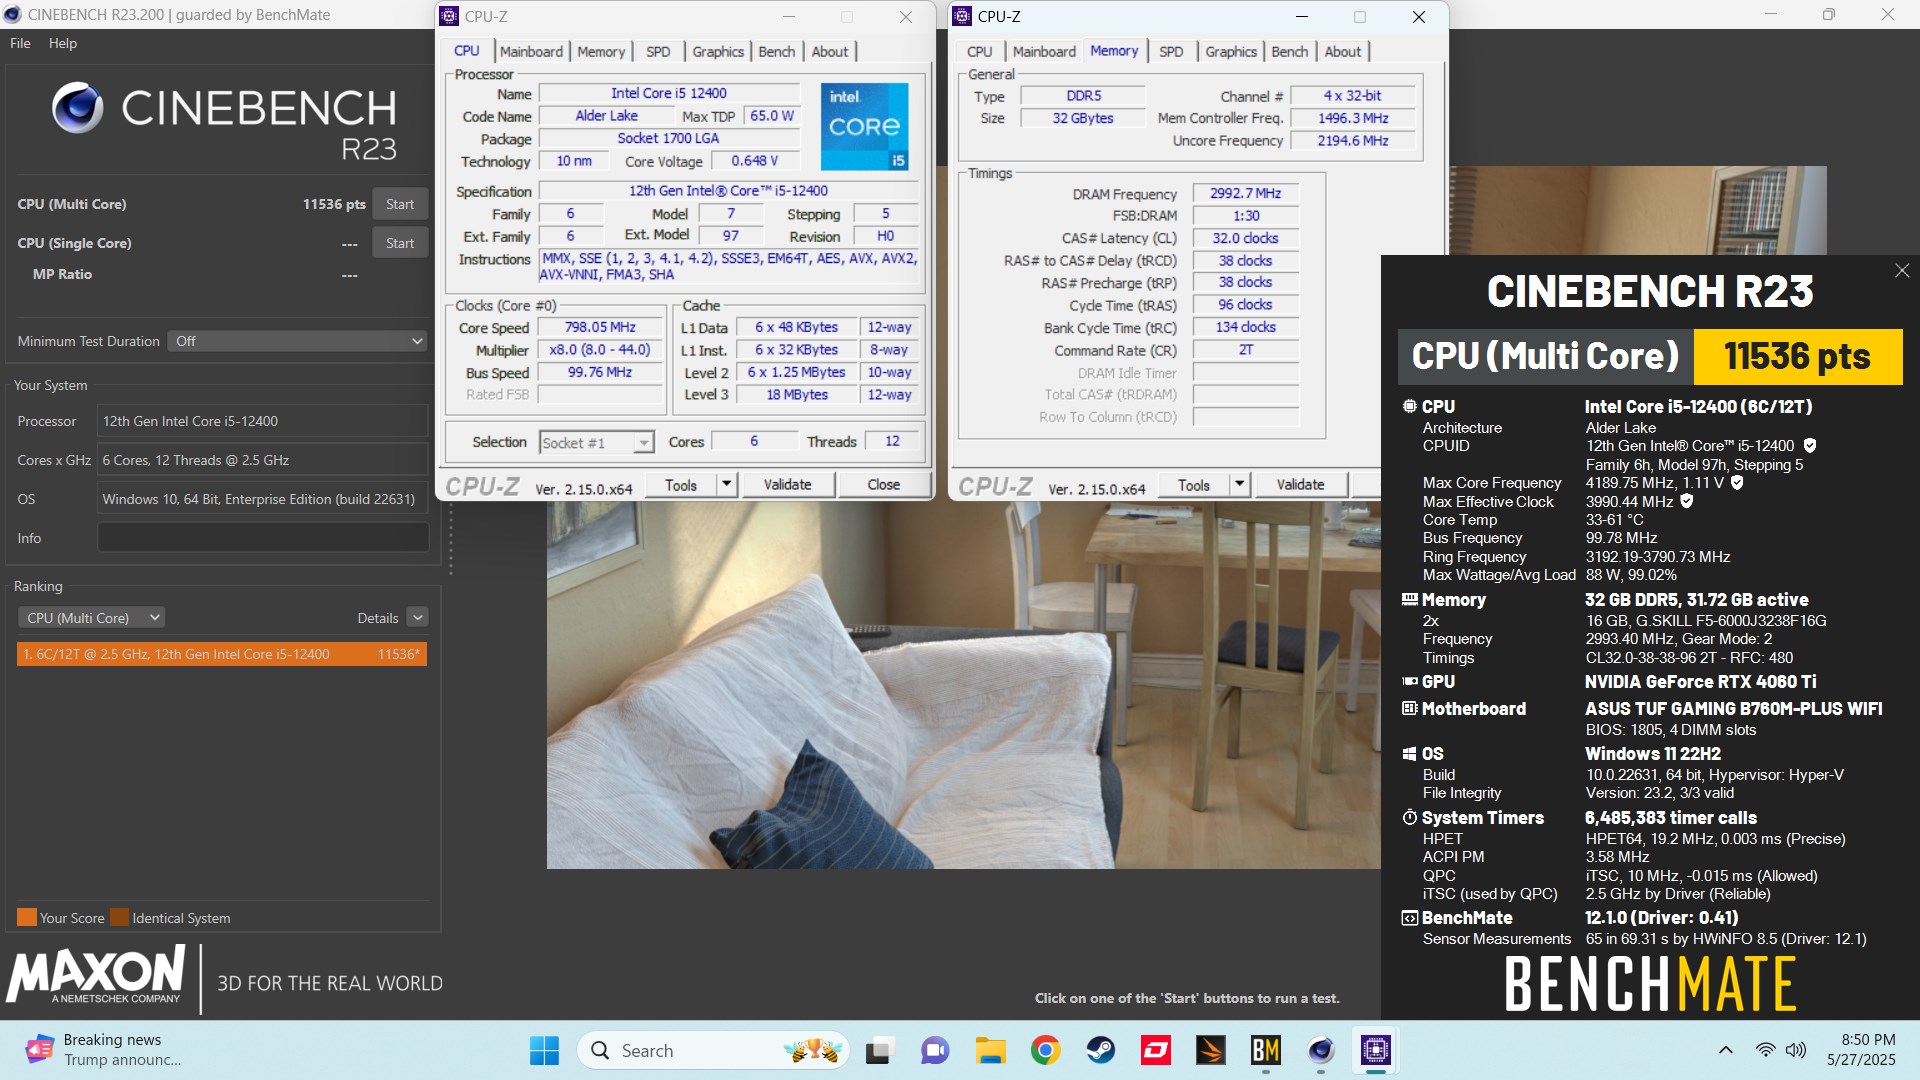Open the Breaking news widget icon
Image resolution: width=1920 pixels, height=1080 pixels.
point(39,1050)
